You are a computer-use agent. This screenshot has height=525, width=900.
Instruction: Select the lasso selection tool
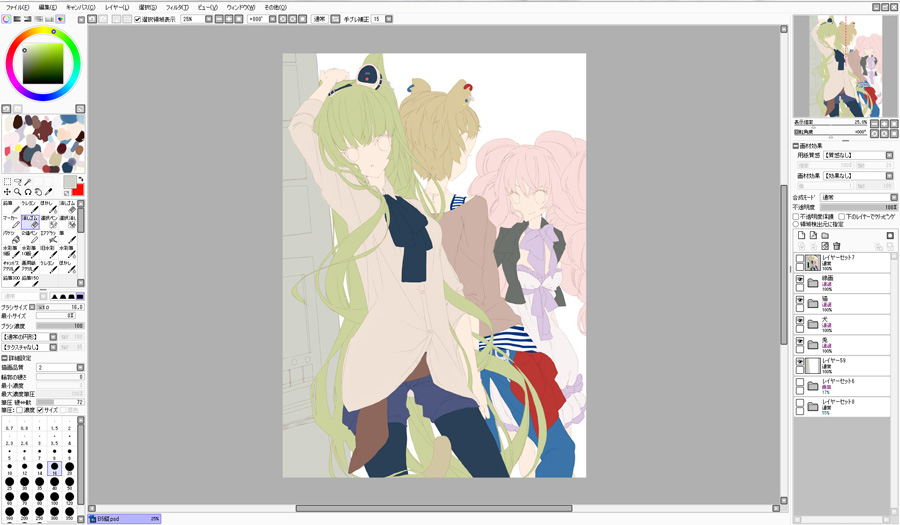tap(17, 182)
